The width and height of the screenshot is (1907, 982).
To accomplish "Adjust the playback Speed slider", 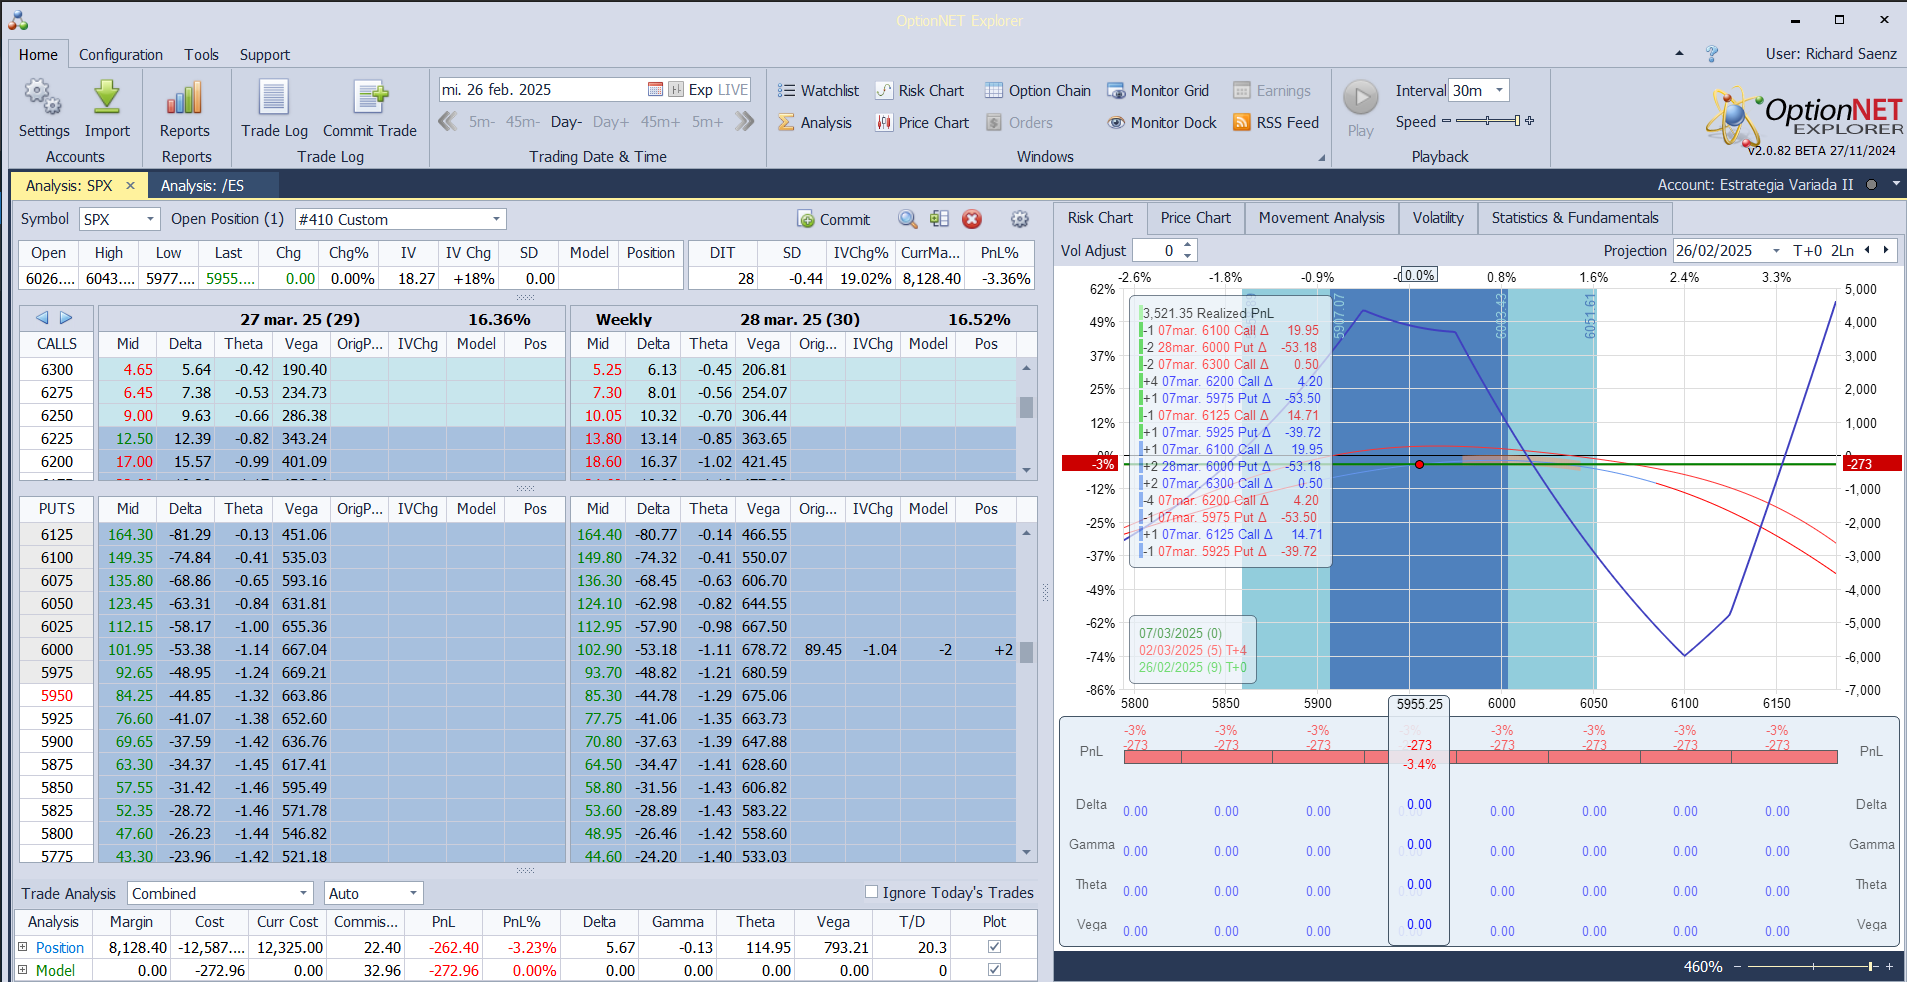I will [1488, 121].
